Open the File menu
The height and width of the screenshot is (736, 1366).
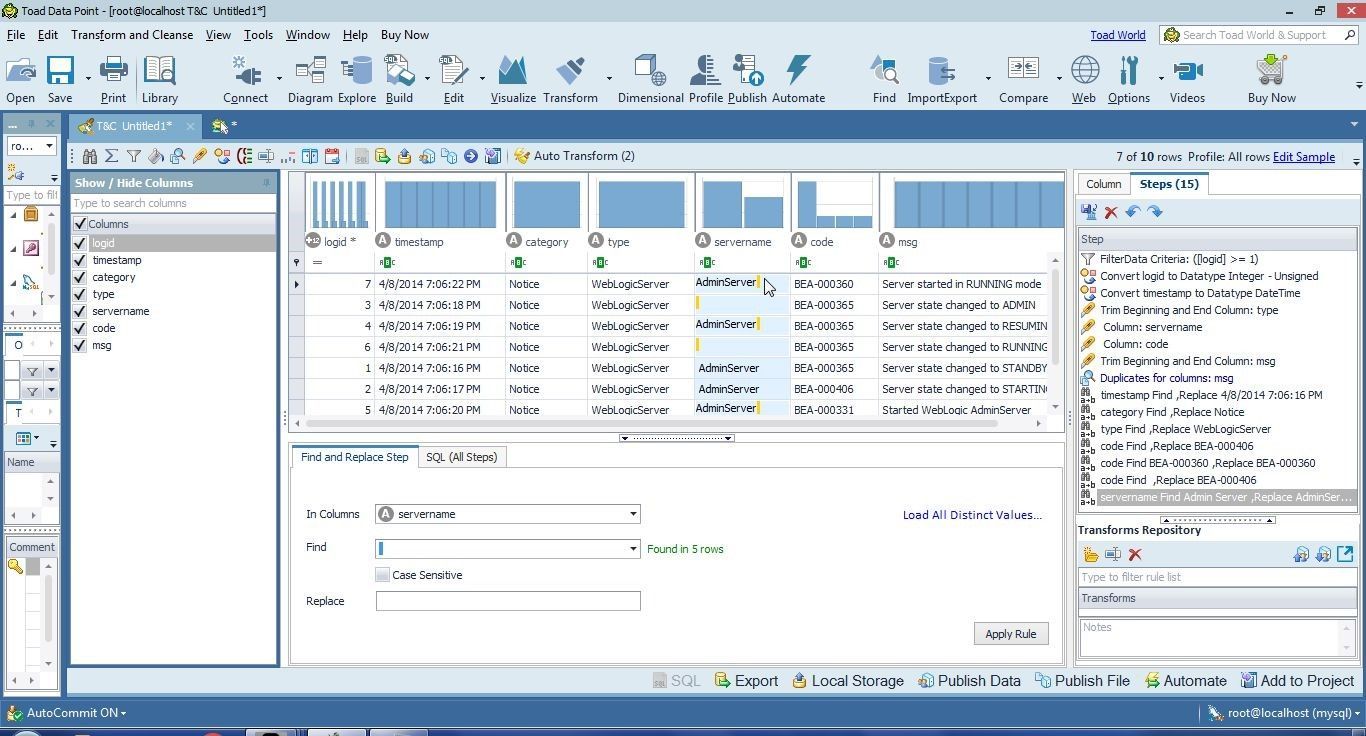(16, 35)
